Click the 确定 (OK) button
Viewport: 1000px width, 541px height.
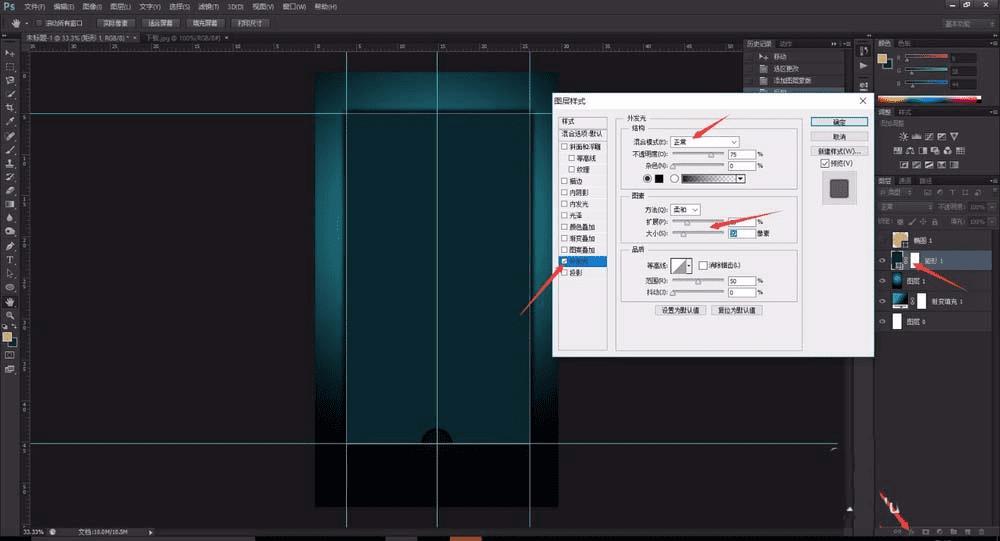tap(838, 122)
